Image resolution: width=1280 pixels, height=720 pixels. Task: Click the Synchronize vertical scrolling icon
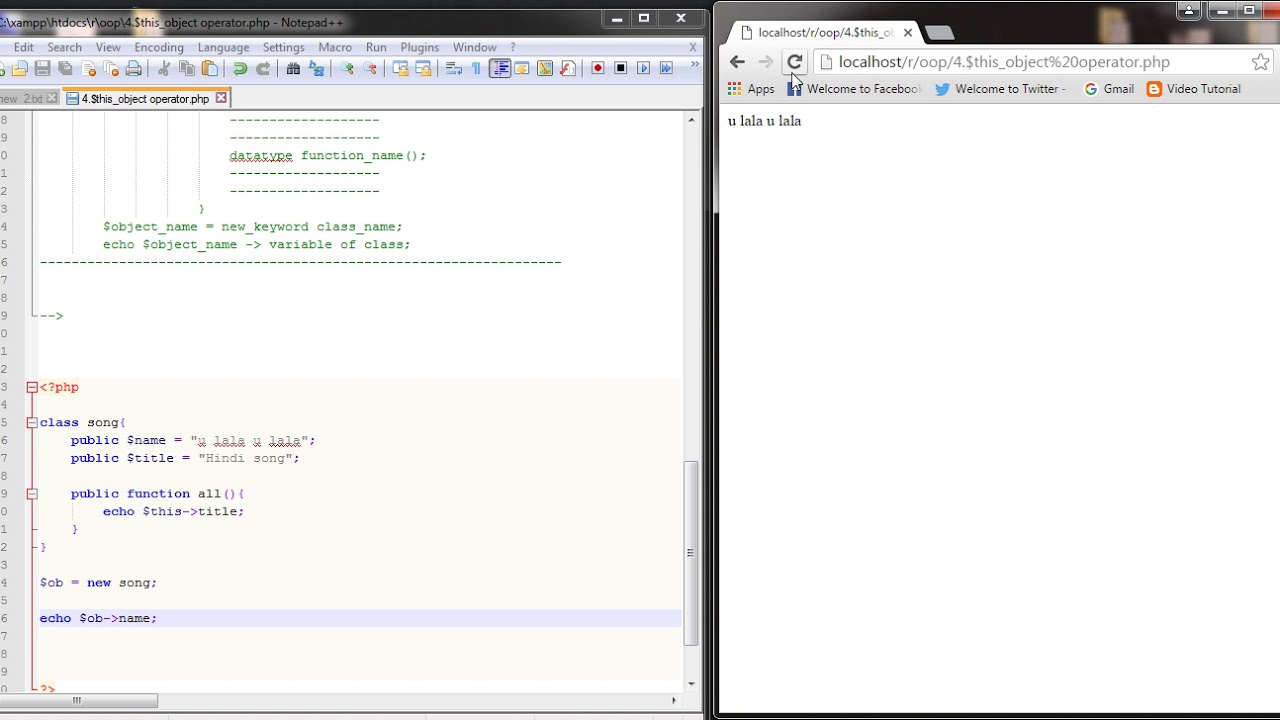coord(400,68)
